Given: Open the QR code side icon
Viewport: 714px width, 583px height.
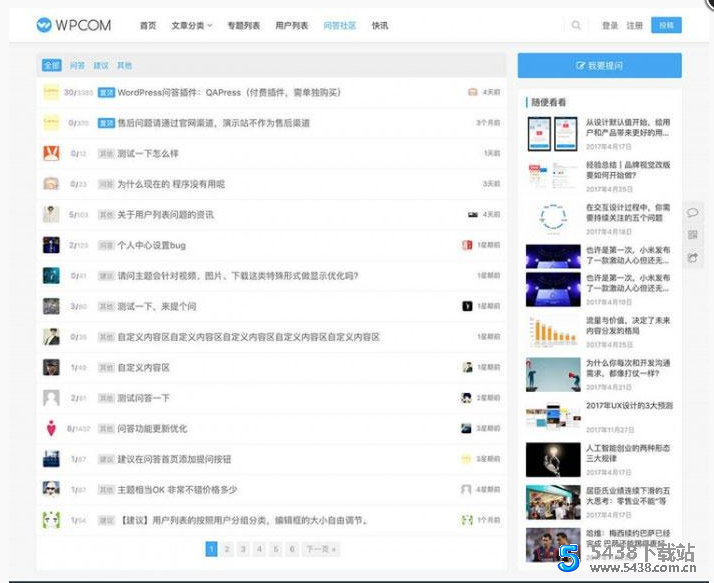Looking at the screenshot, I should pos(693,235).
